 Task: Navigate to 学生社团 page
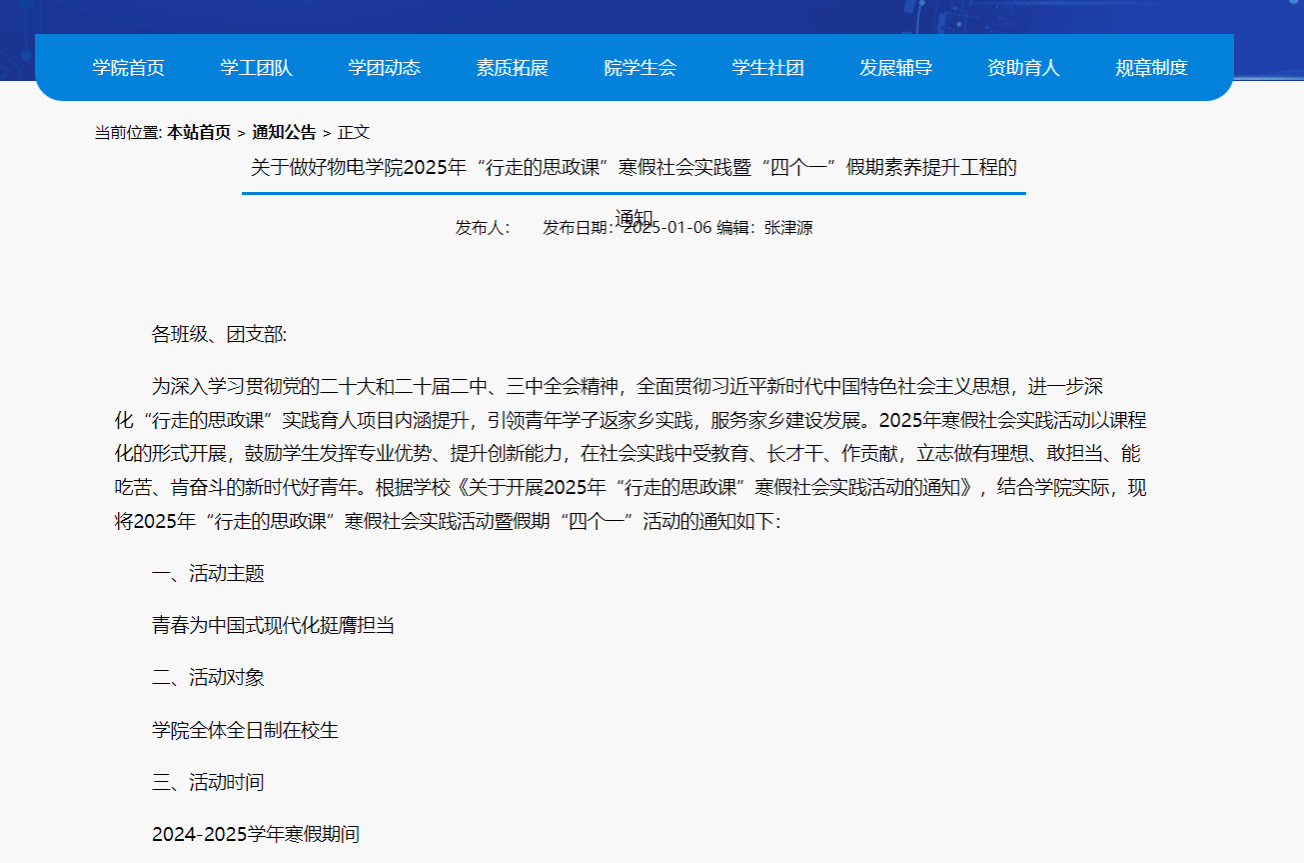point(768,68)
